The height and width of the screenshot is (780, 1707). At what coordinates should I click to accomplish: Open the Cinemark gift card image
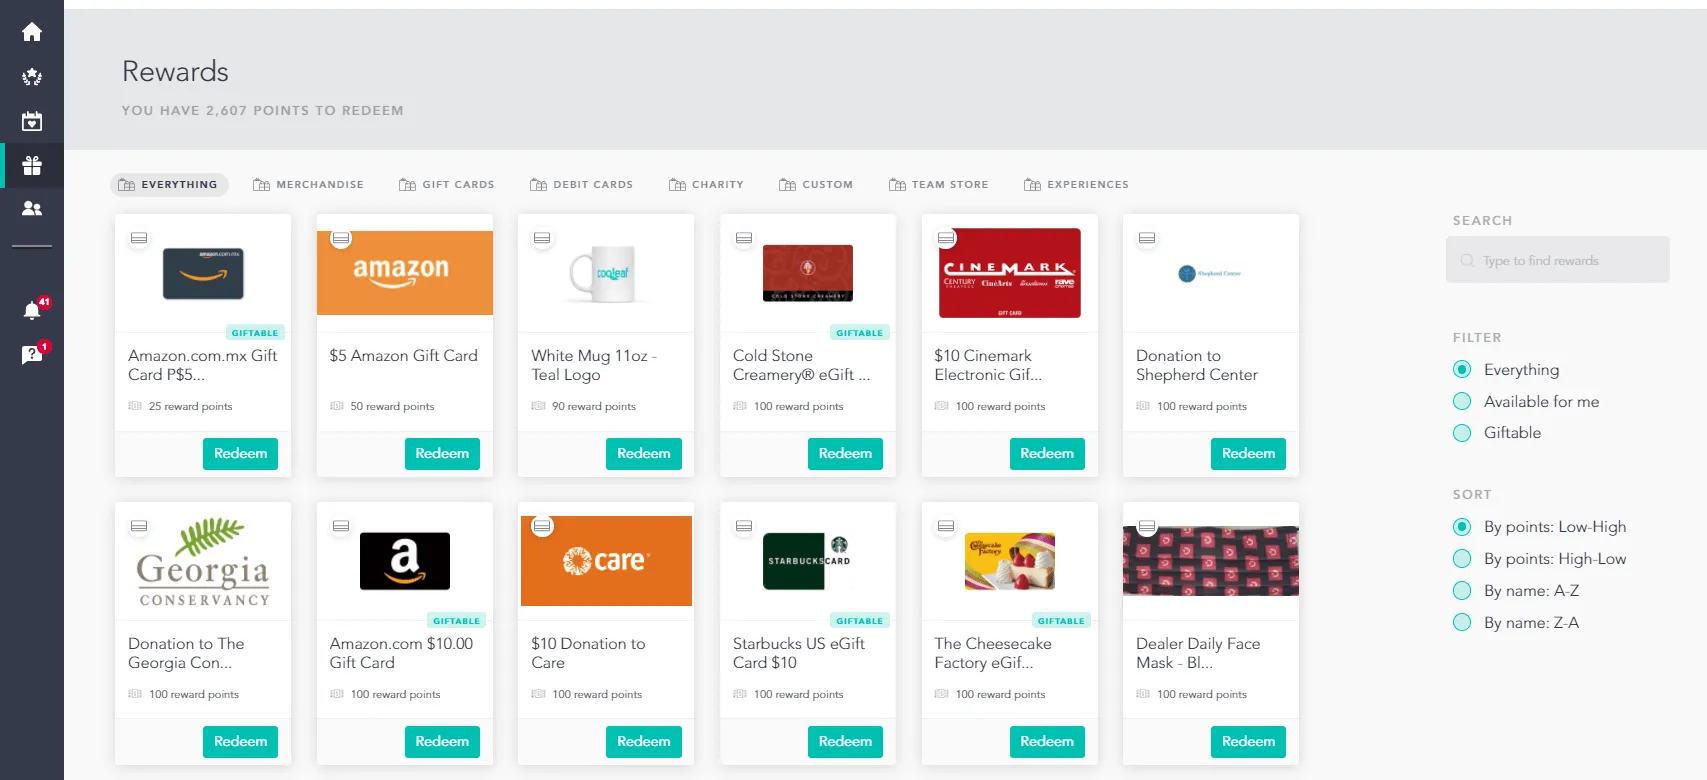point(1010,273)
